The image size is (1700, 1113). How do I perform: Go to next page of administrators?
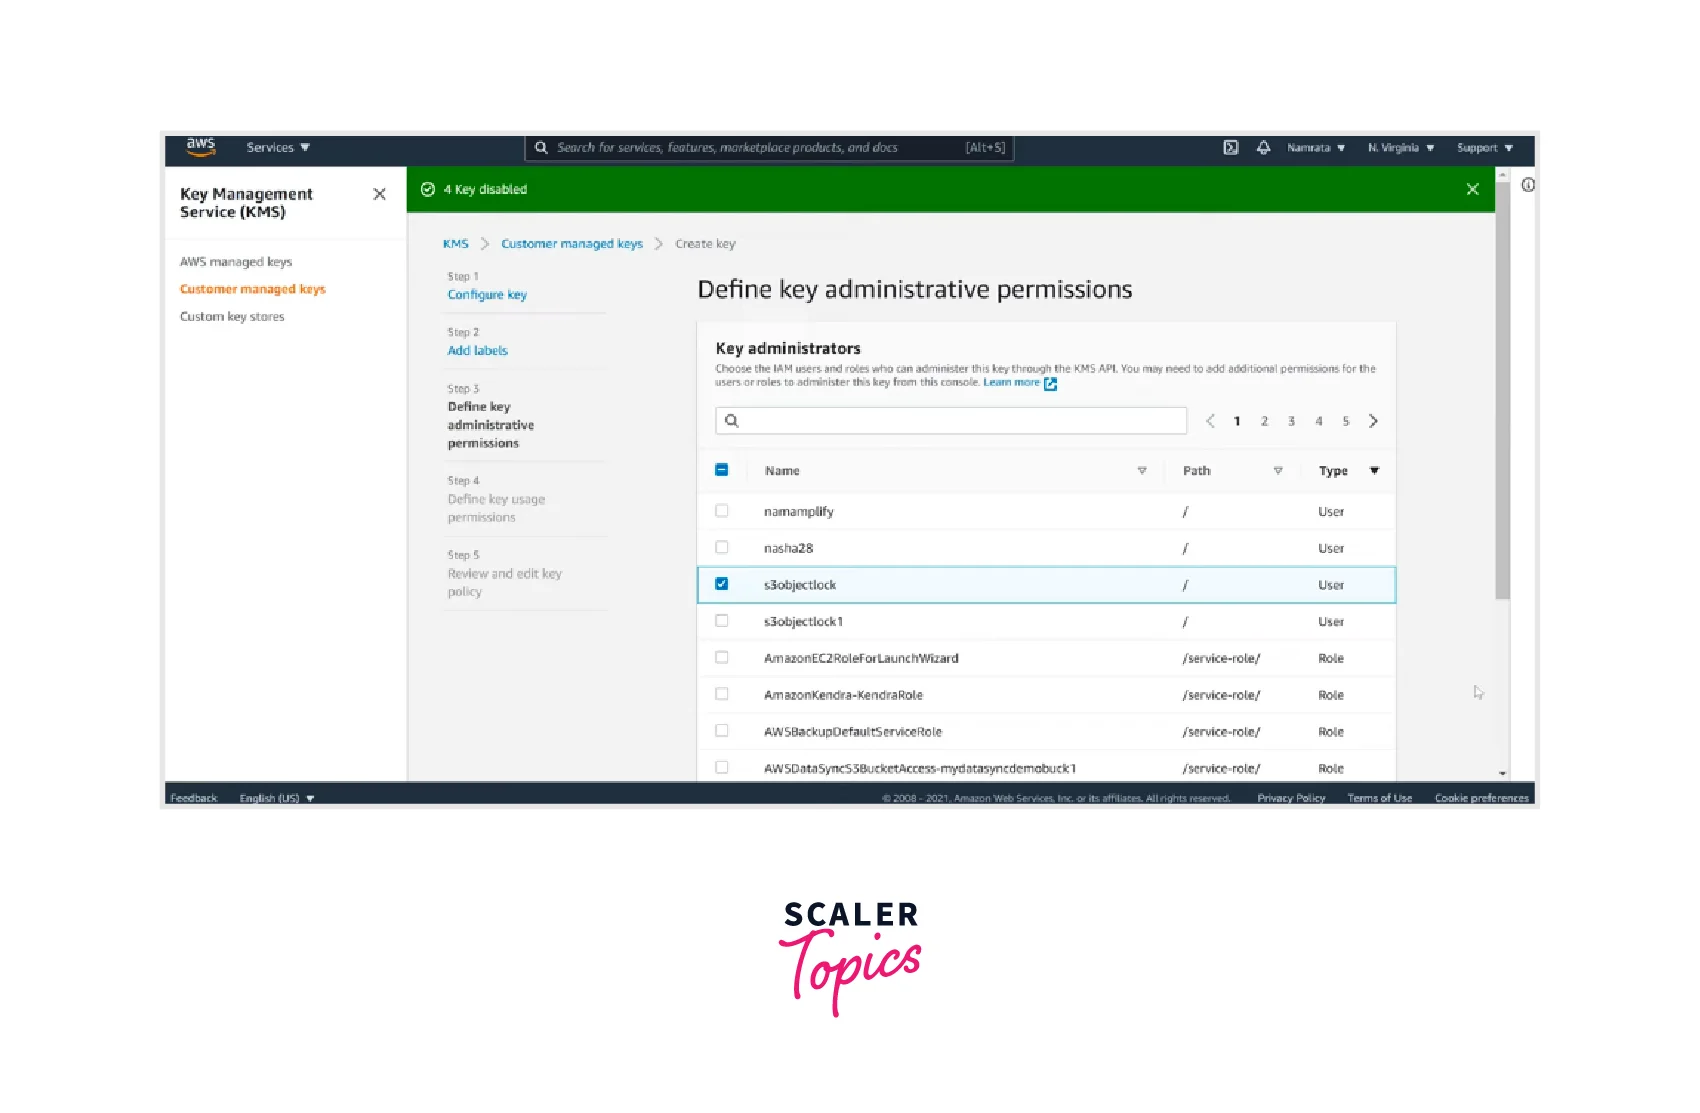(1373, 421)
